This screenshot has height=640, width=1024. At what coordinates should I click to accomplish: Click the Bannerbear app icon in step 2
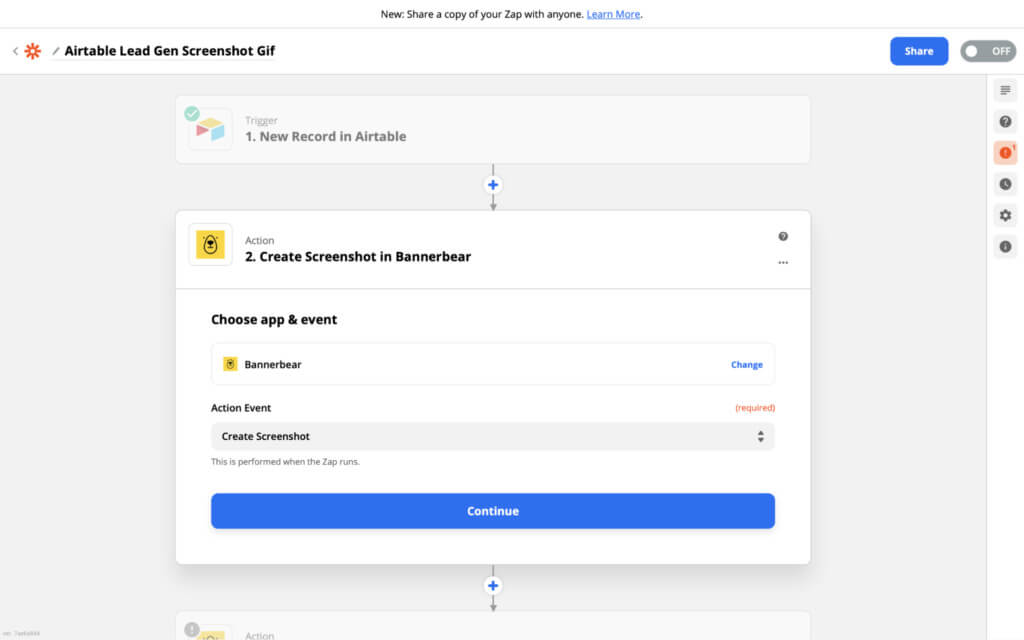click(x=209, y=244)
